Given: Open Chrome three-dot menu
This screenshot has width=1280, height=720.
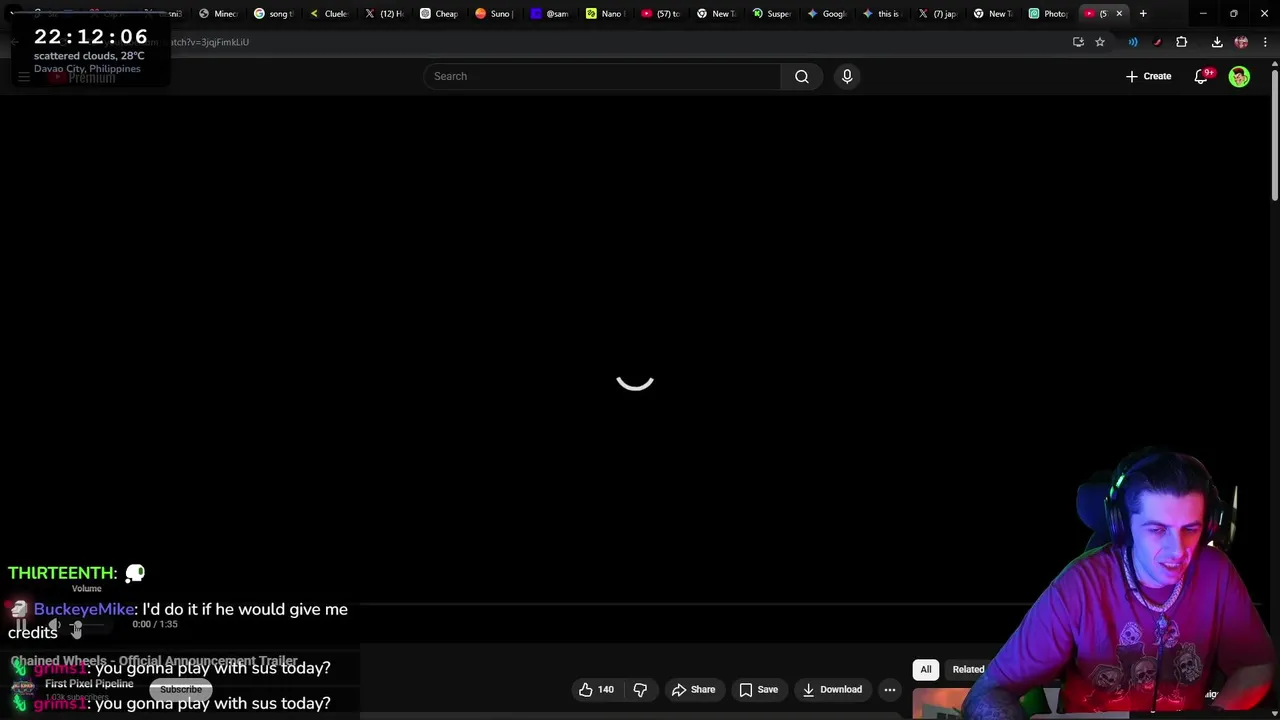Looking at the screenshot, I should click(1265, 42).
